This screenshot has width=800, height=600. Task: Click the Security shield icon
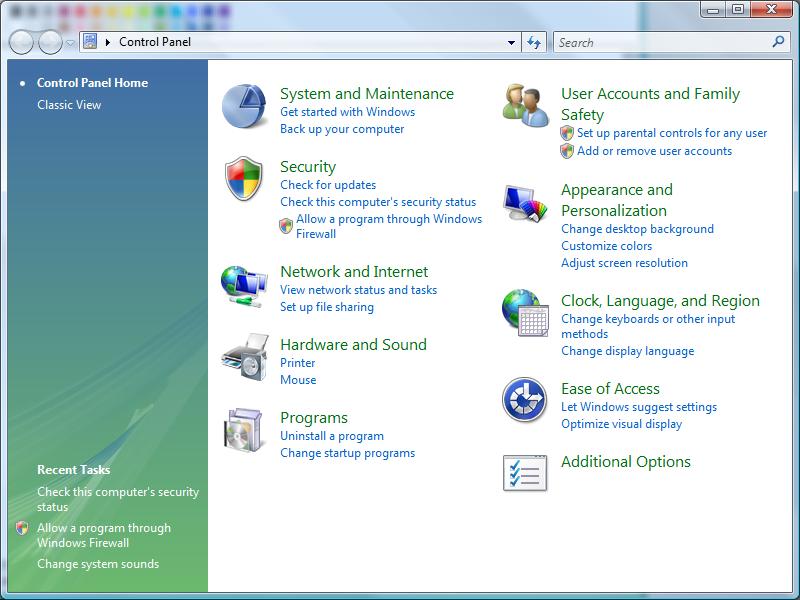coord(244,180)
